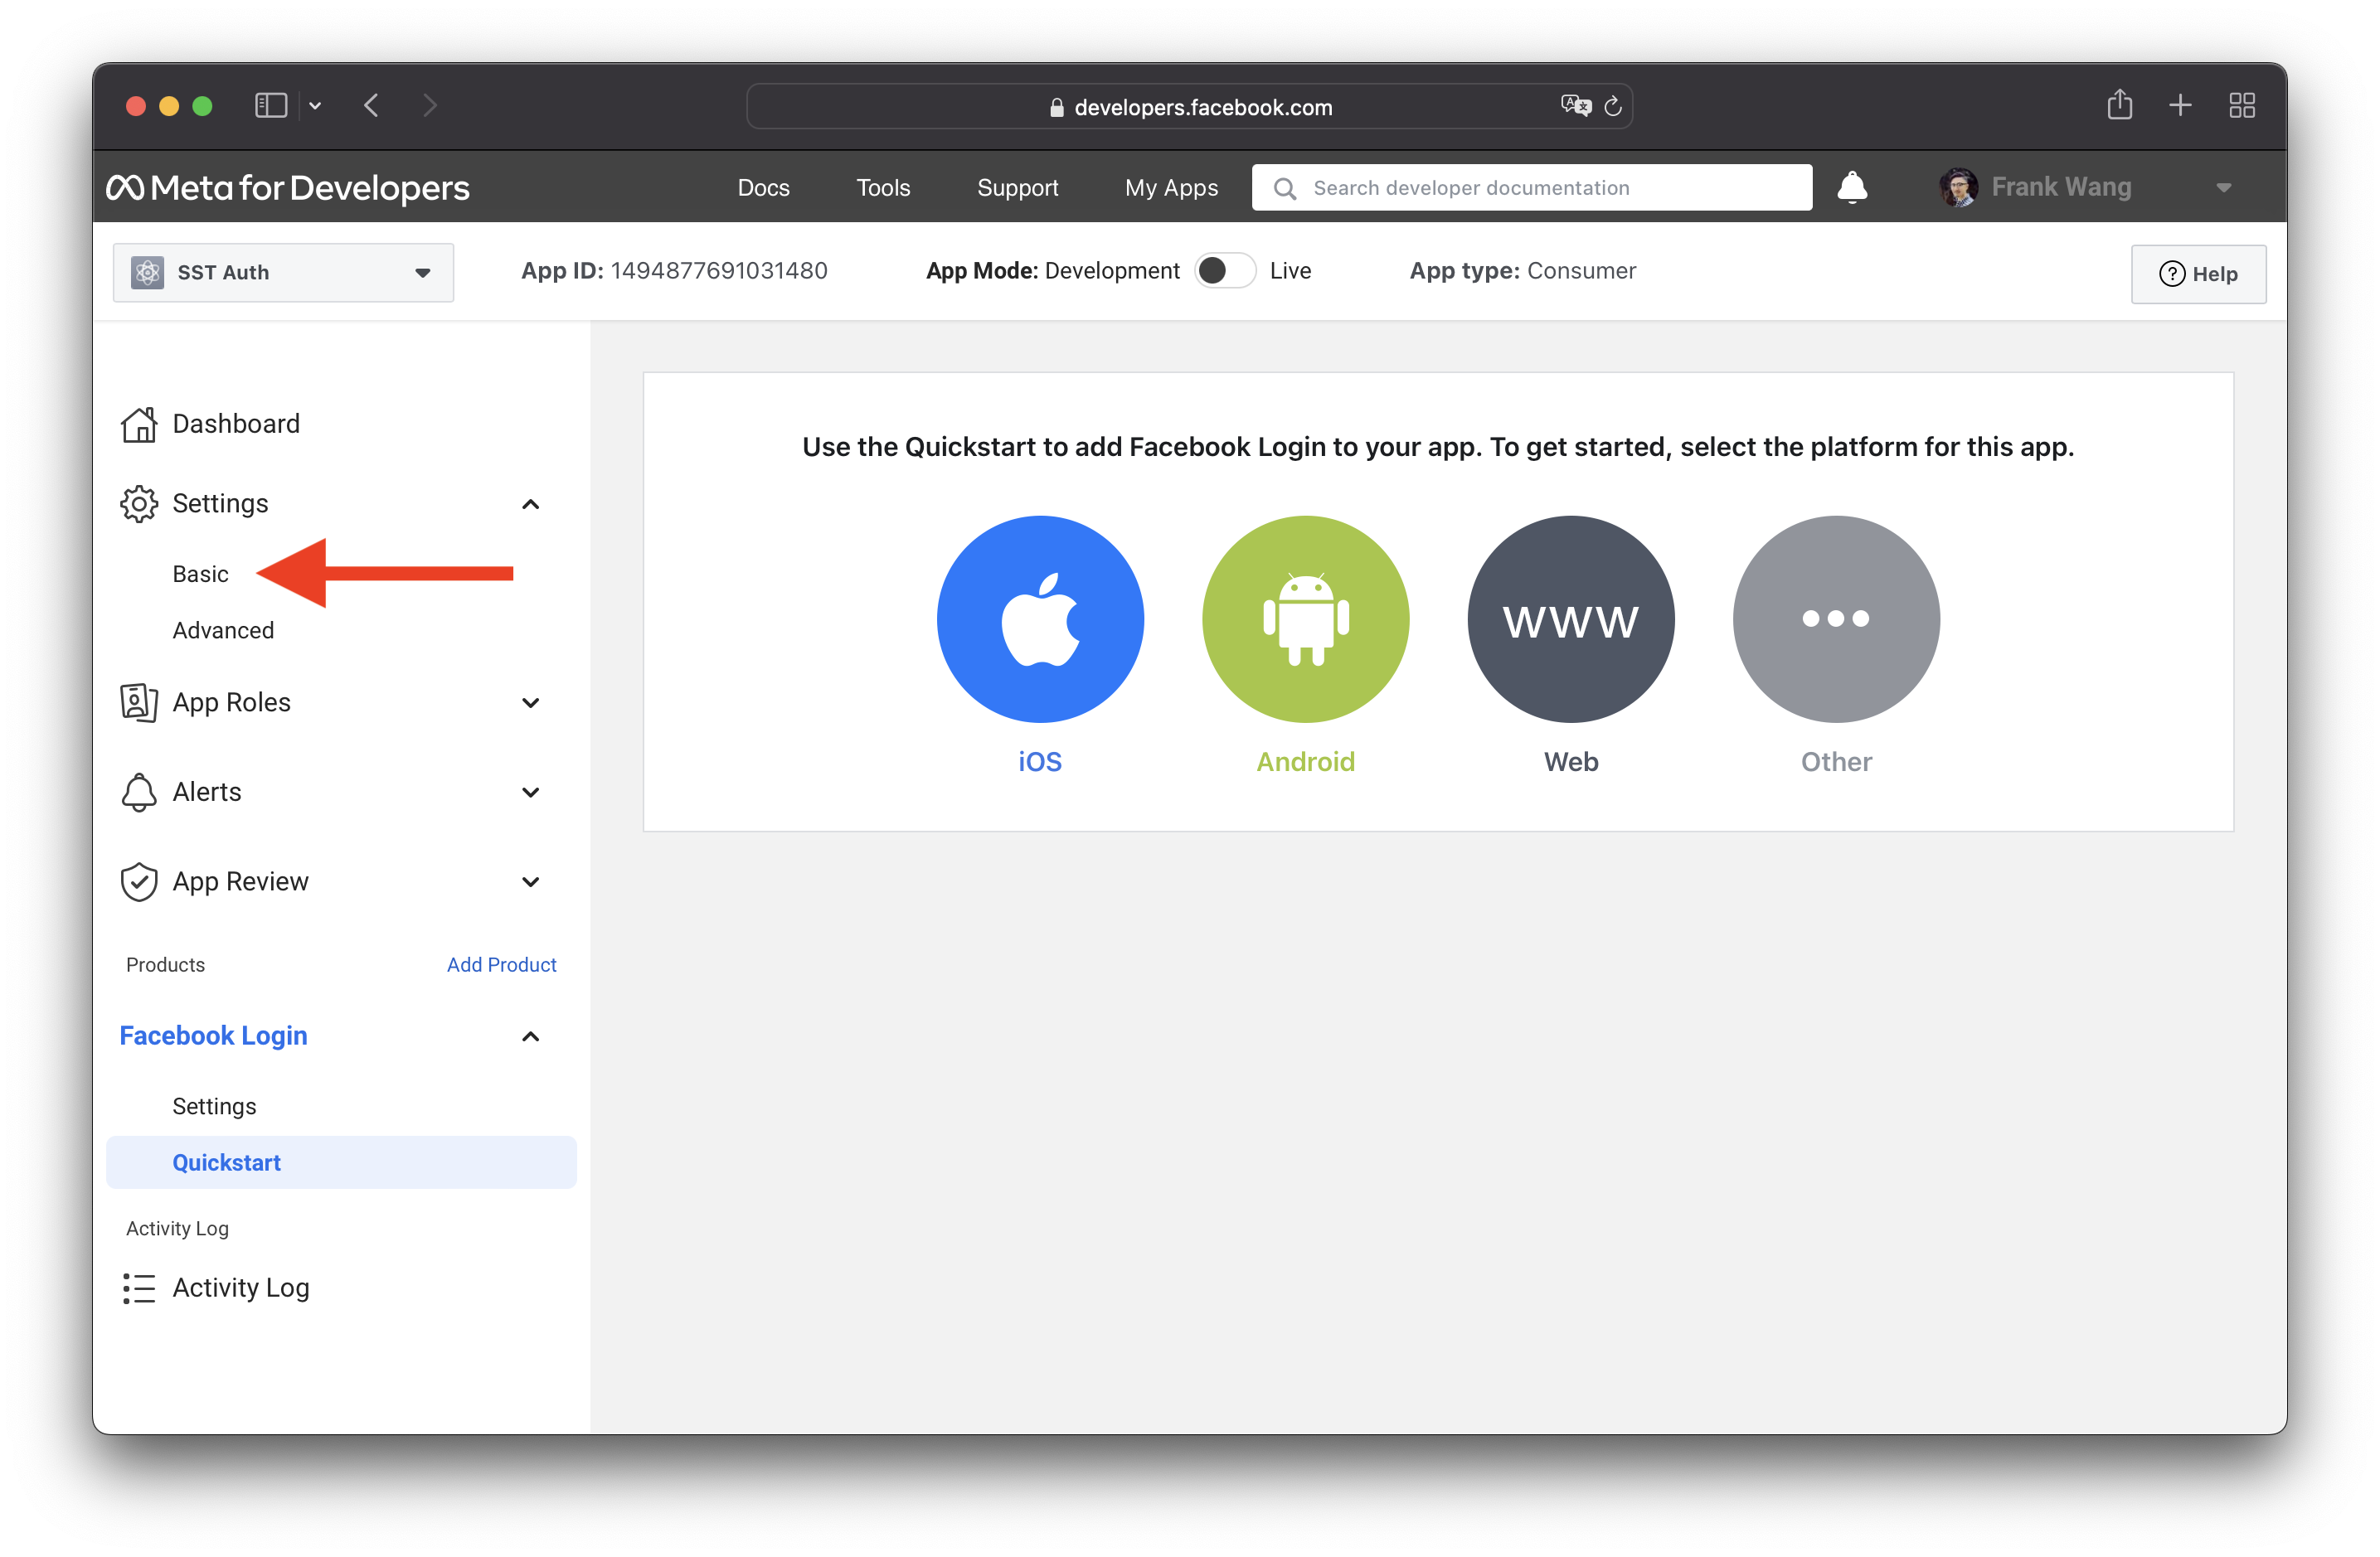Click Frank Wang profile avatar
This screenshot has width=2380, height=1557.
coord(1958,187)
